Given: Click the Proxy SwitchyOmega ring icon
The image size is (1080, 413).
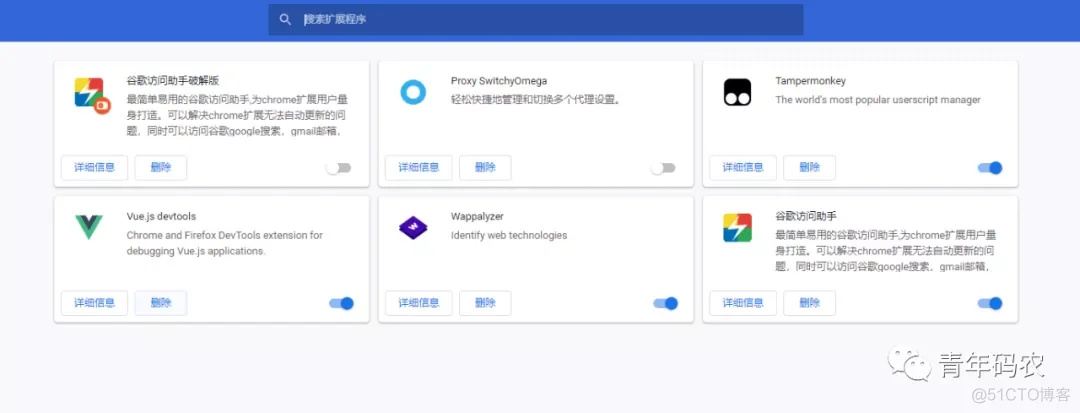Looking at the screenshot, I should click(413, 92).
